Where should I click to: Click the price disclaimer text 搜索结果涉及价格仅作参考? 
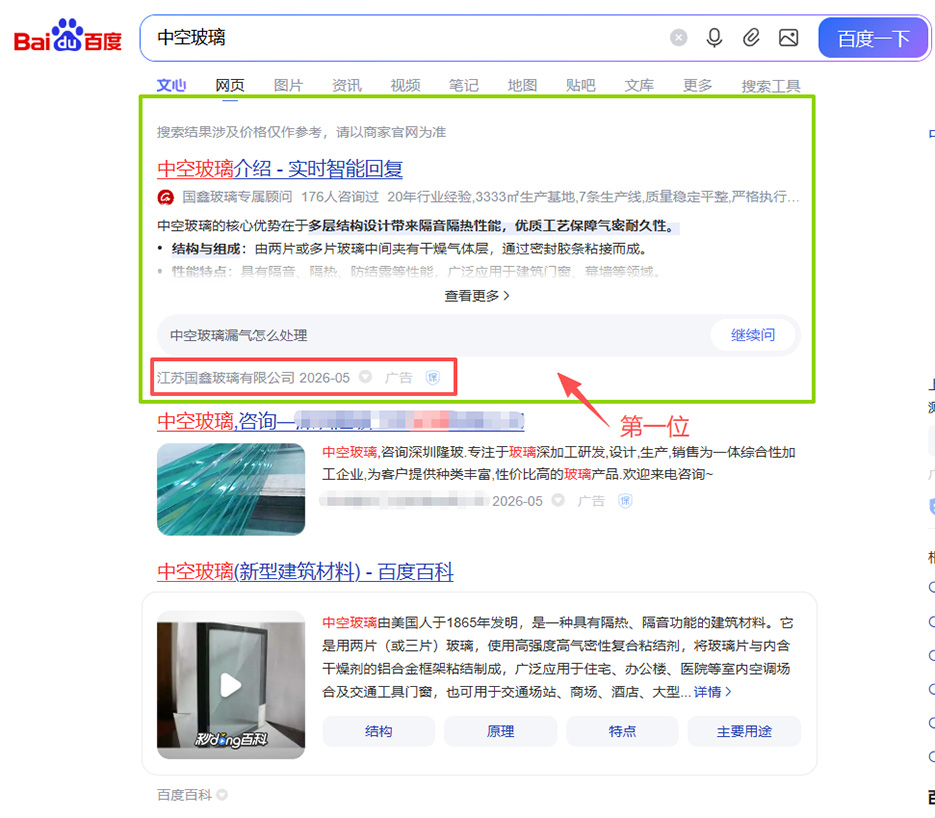[301, 132]
